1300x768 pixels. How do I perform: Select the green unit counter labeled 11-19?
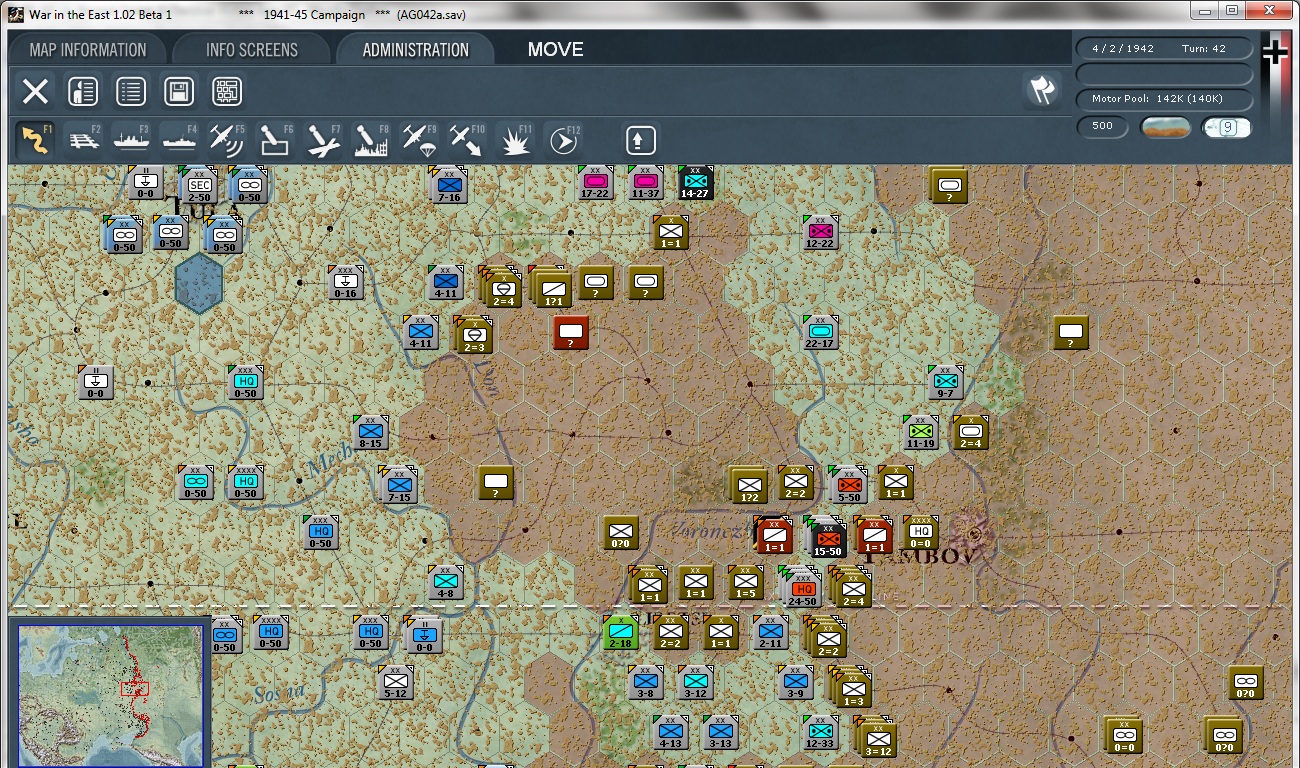click(x=921, y=432)
